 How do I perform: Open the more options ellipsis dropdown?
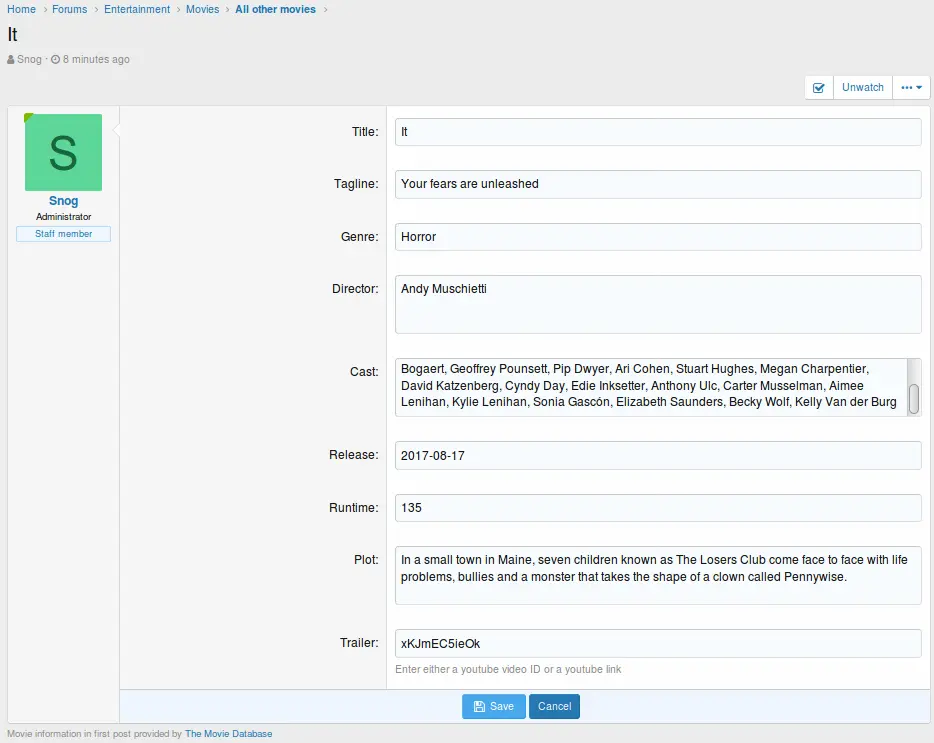click(x=912, y=88)
